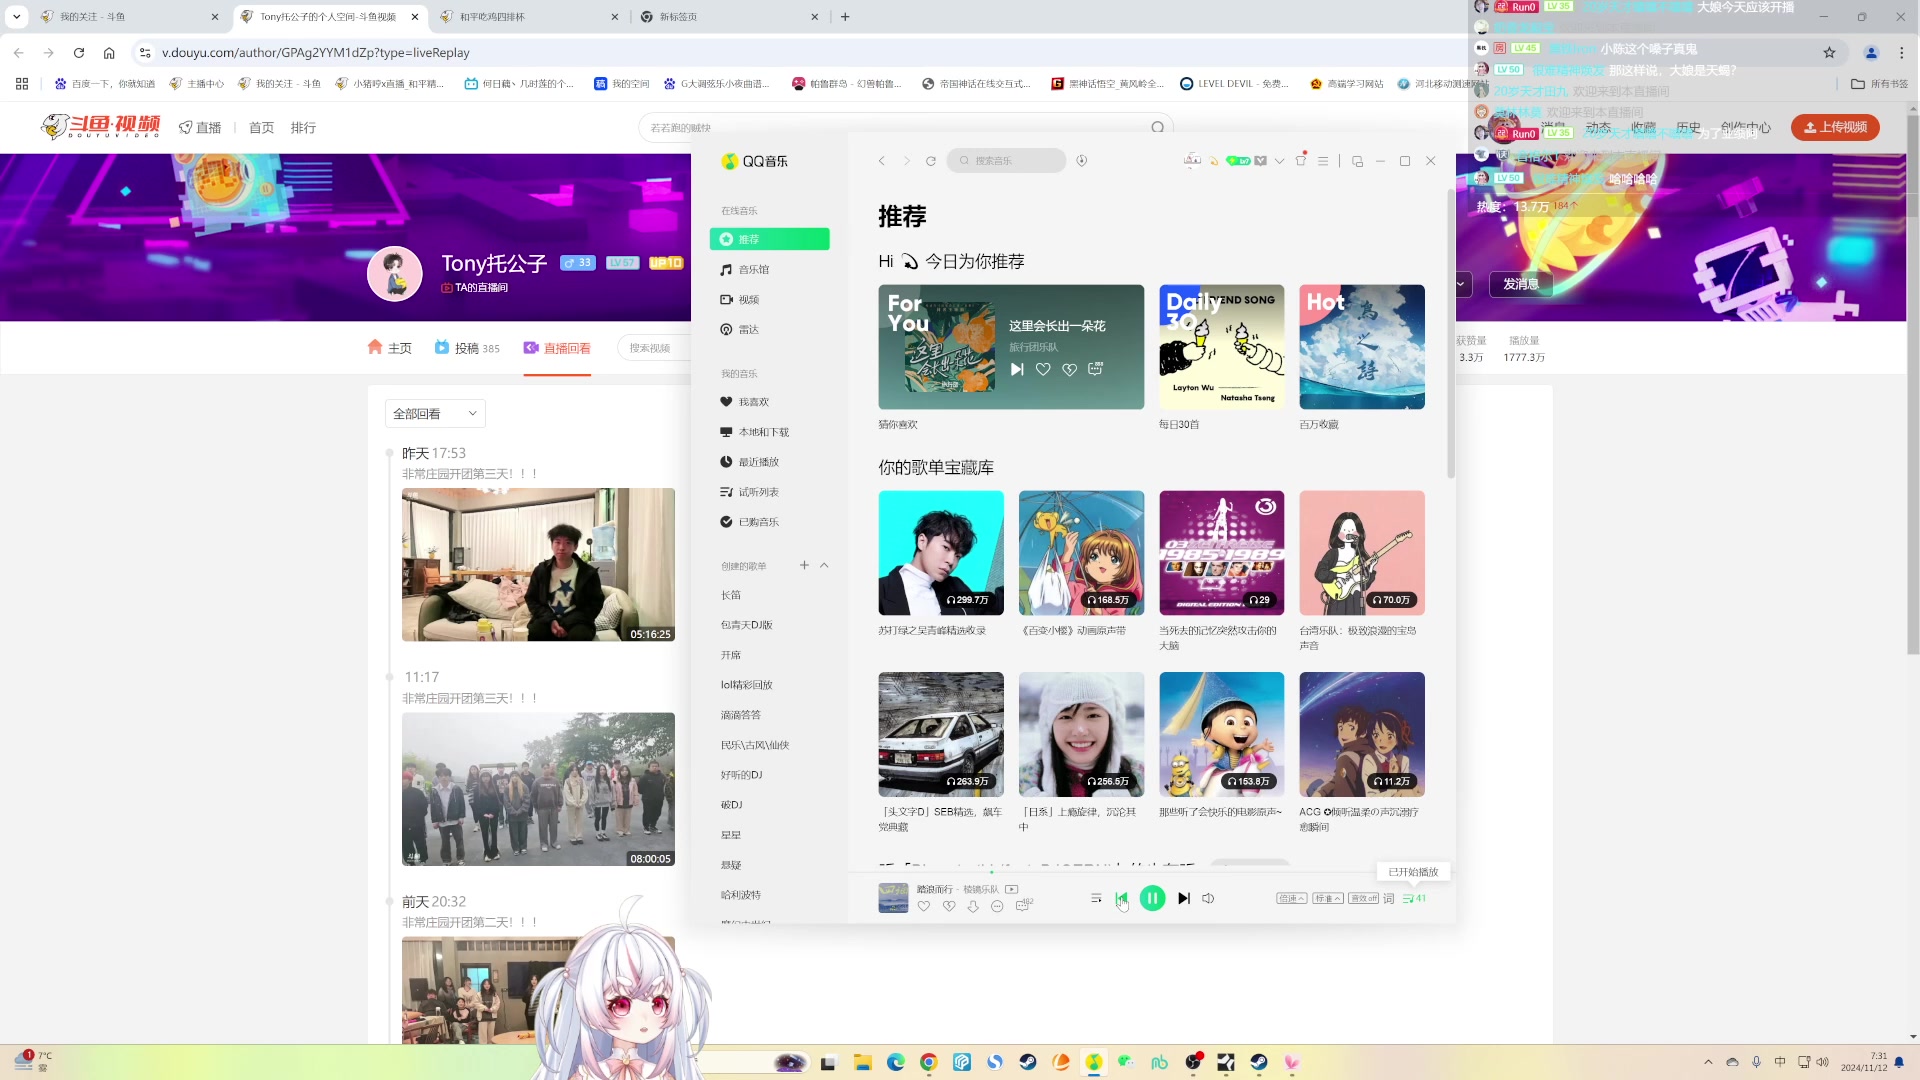Click the dislike broken-heart icon on For You card
Image resolution: width=1920 pixels, height=1080 pixels.
pos(1069,369)
